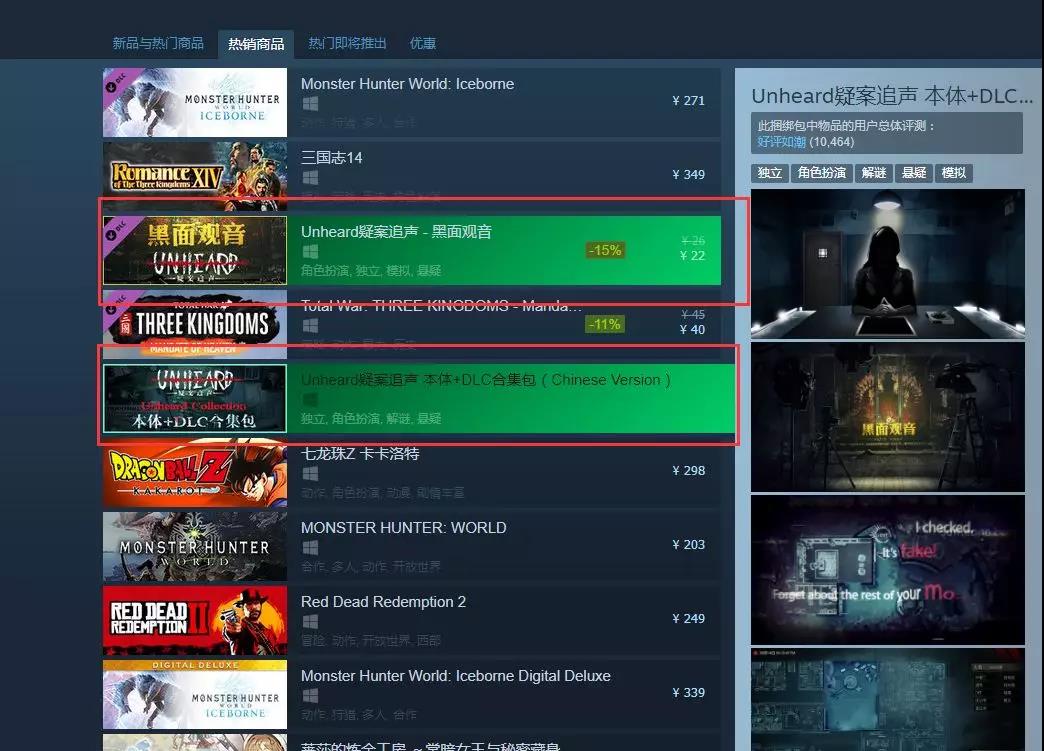
Task: Open Unheard疑案追声 - 黑面观音 title
Action: (396, 232)
